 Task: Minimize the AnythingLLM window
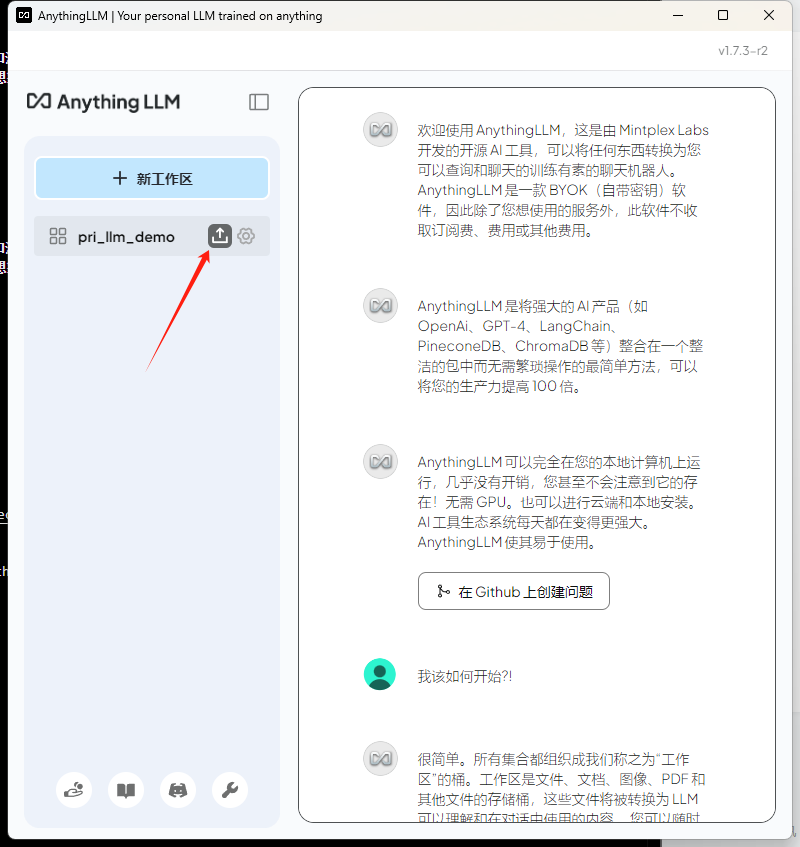(x=678, y=16)
